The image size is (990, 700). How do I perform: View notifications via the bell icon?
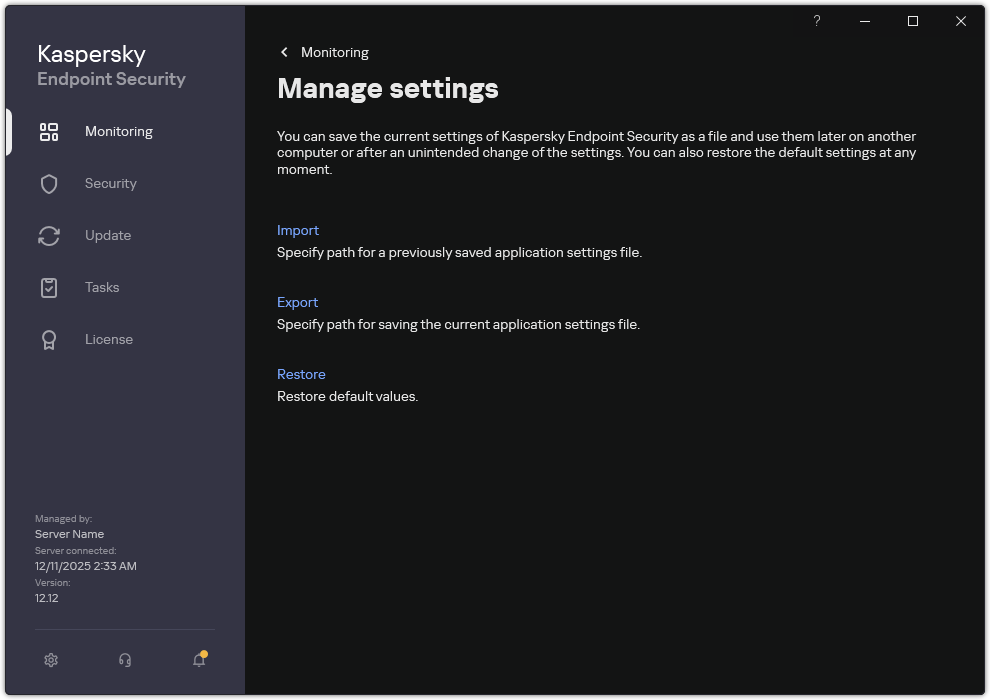point(197,660)
